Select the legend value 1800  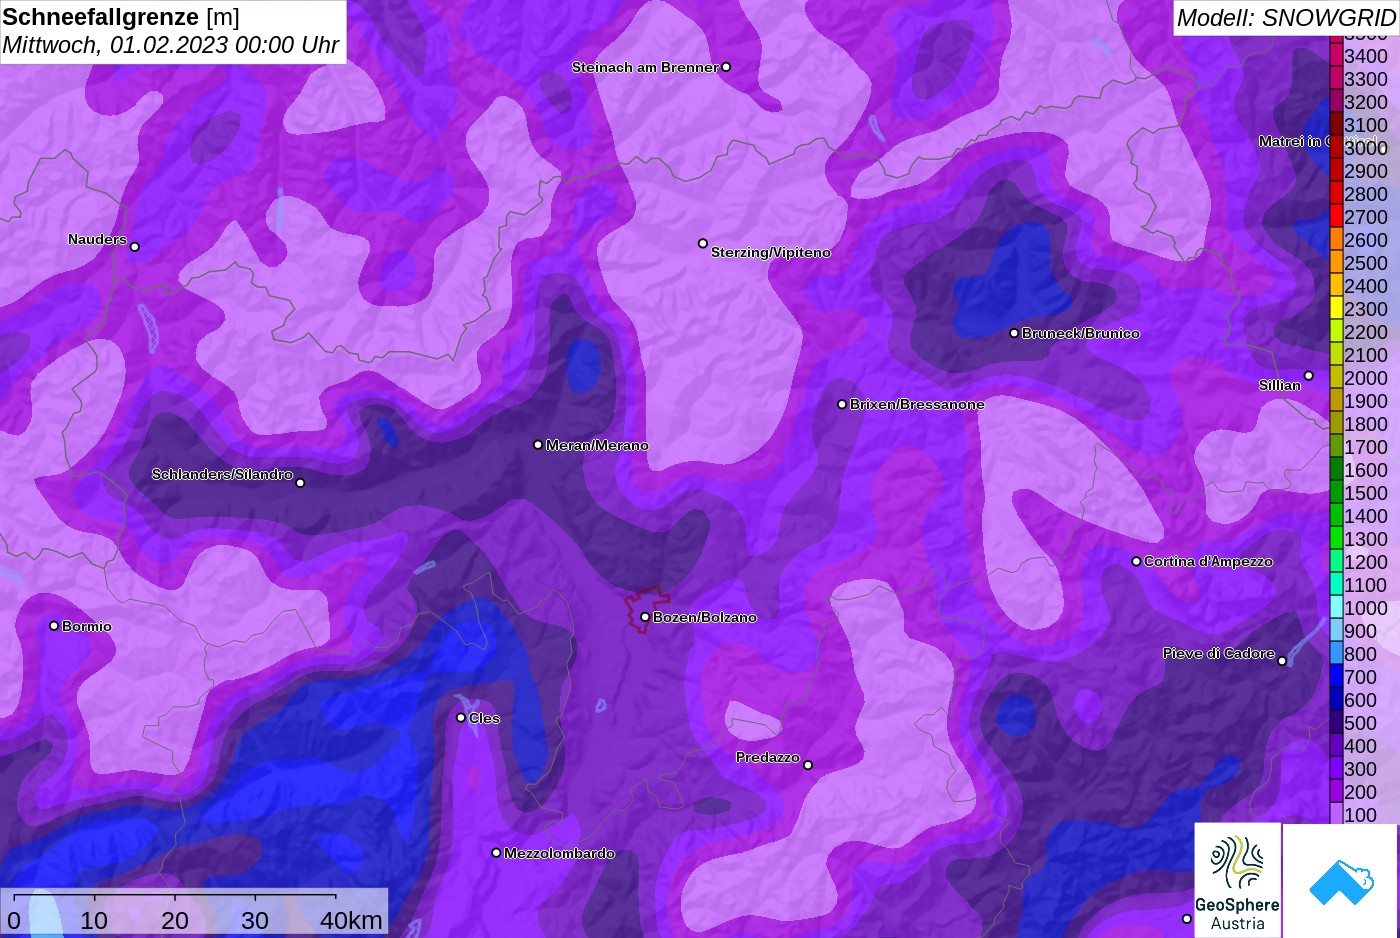(x=1366, y=424)
